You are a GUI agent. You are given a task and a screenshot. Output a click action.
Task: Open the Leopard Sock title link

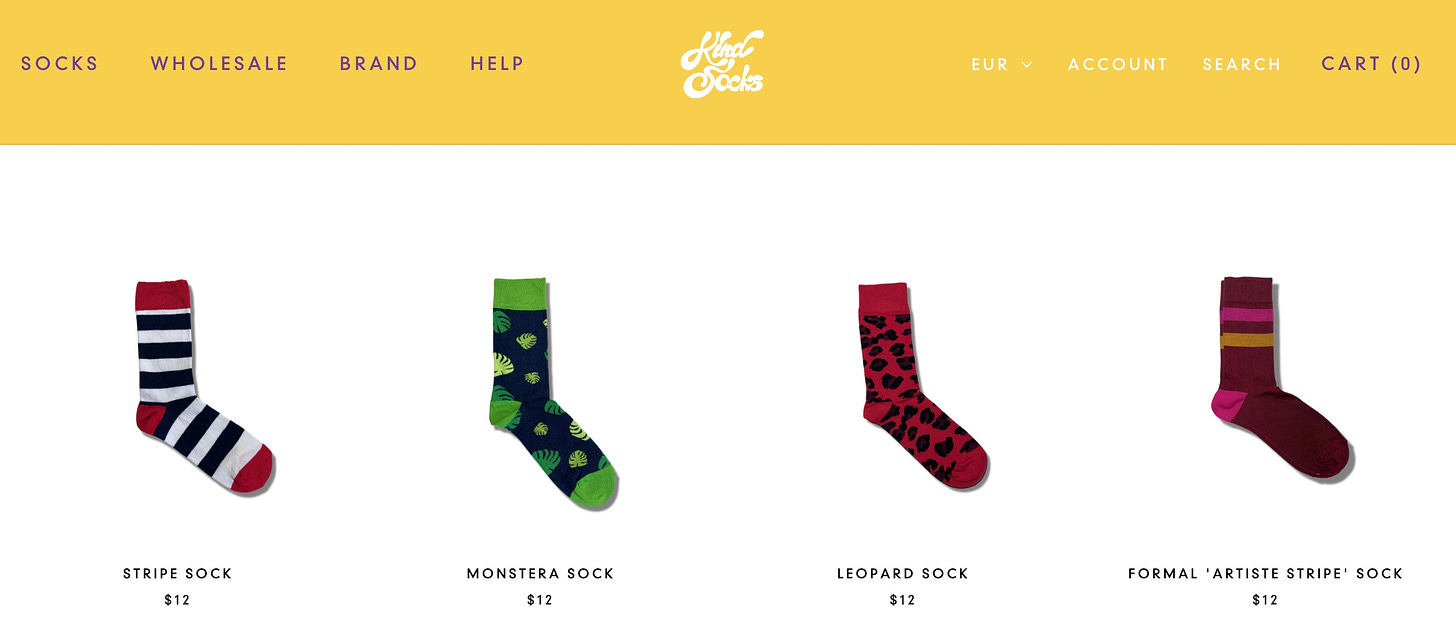903,574
